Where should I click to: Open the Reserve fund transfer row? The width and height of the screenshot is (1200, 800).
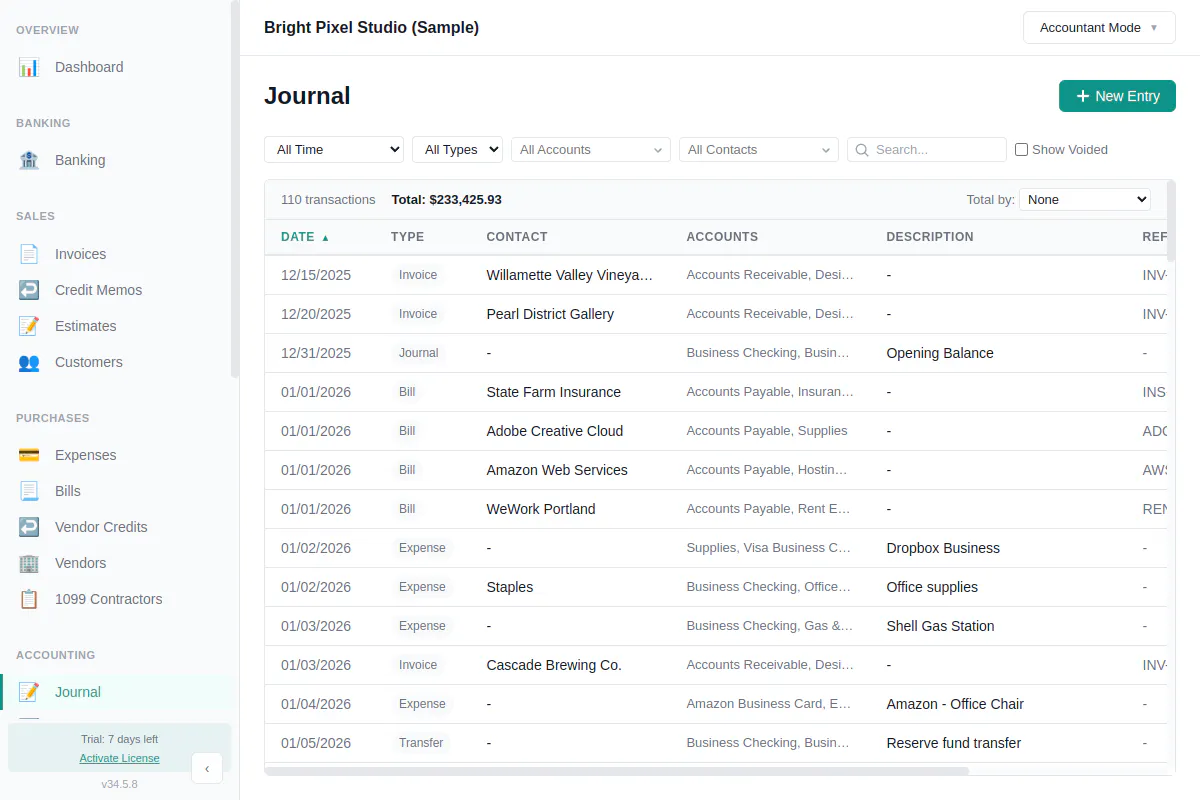coord(716,743)
